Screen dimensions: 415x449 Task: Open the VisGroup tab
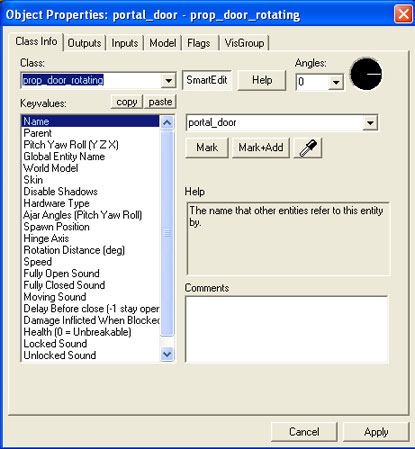pyautogui.click(x=244, y=43)
